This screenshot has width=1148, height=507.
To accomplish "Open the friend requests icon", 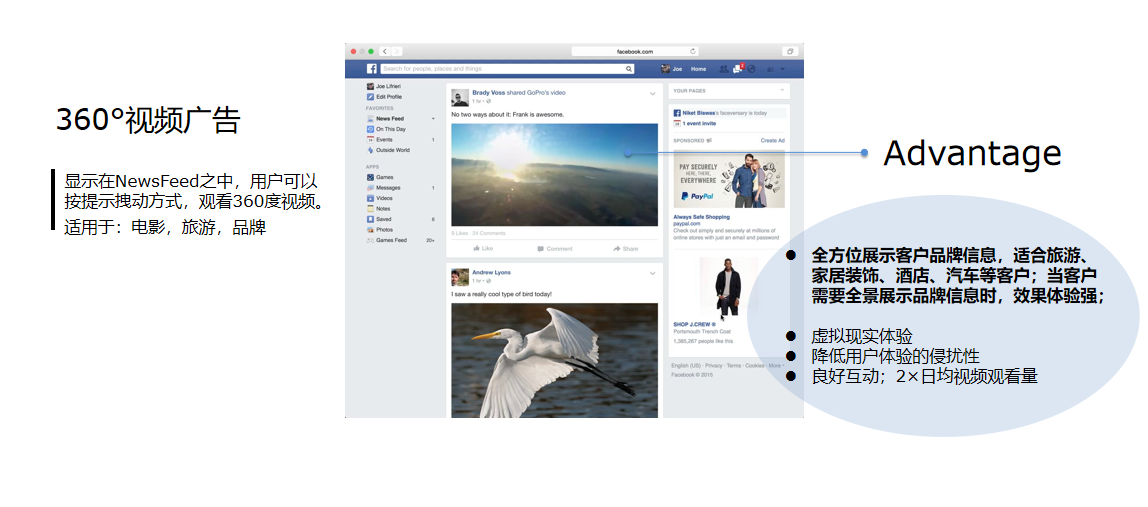I will coord(723,69).
